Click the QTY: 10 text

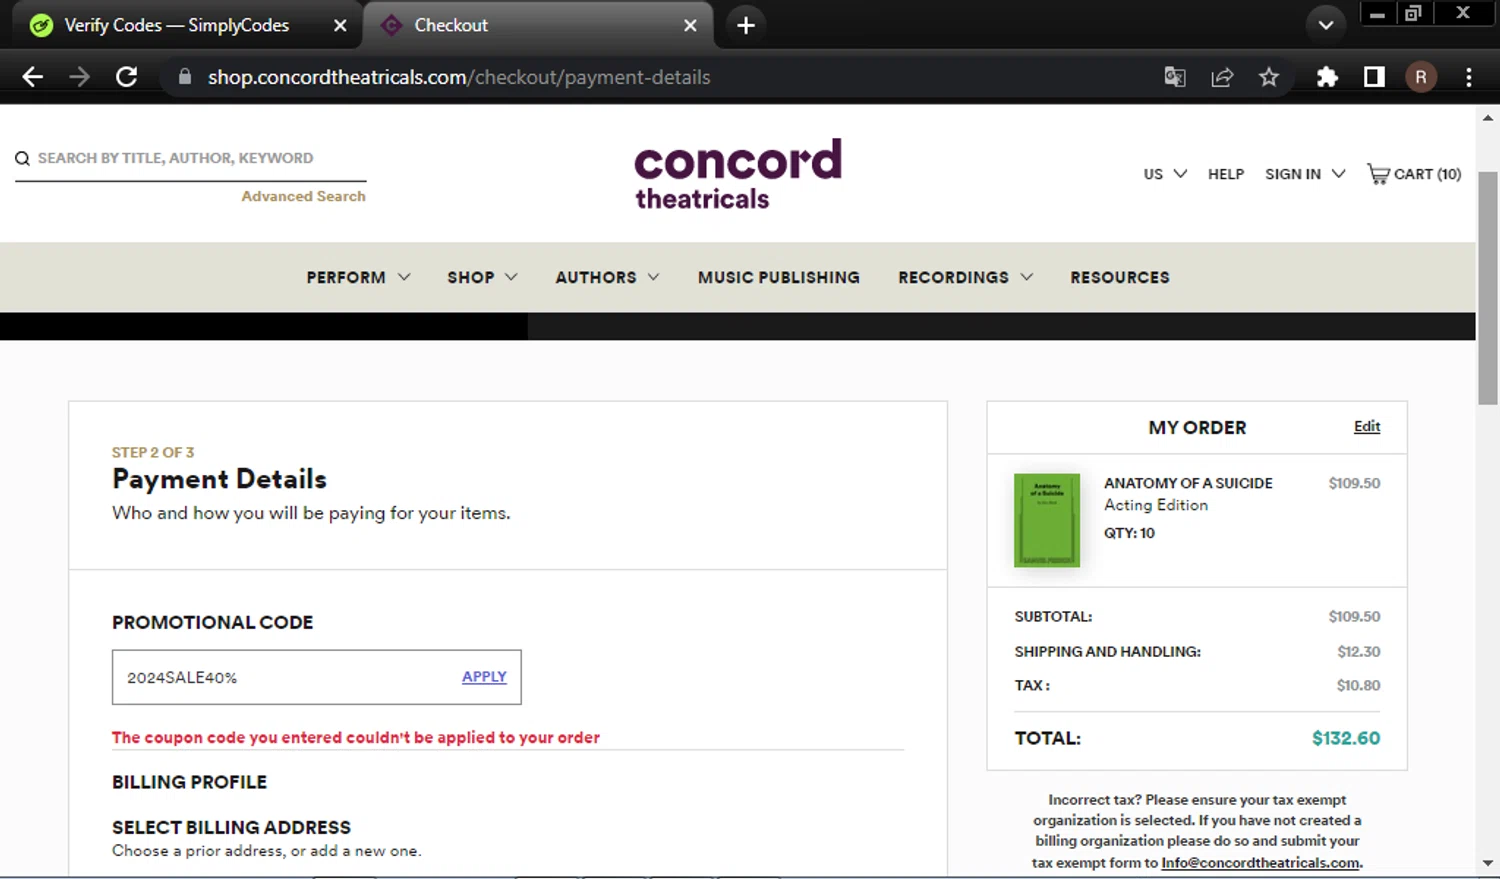[1129, 533]
